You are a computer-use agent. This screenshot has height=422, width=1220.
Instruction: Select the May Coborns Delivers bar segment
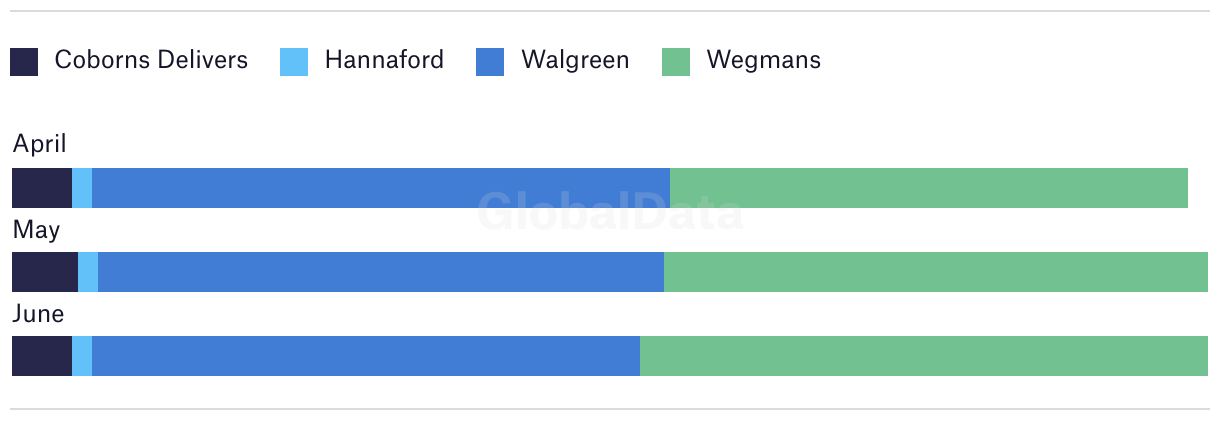[x=45, y=272]
